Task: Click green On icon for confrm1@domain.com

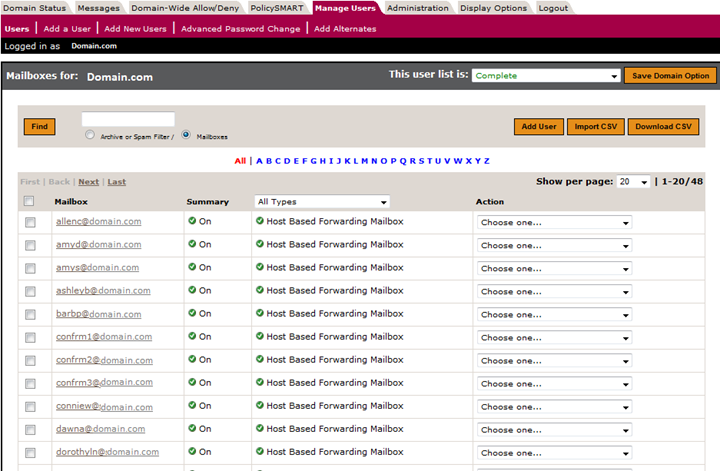Action: tap(191, 337)
